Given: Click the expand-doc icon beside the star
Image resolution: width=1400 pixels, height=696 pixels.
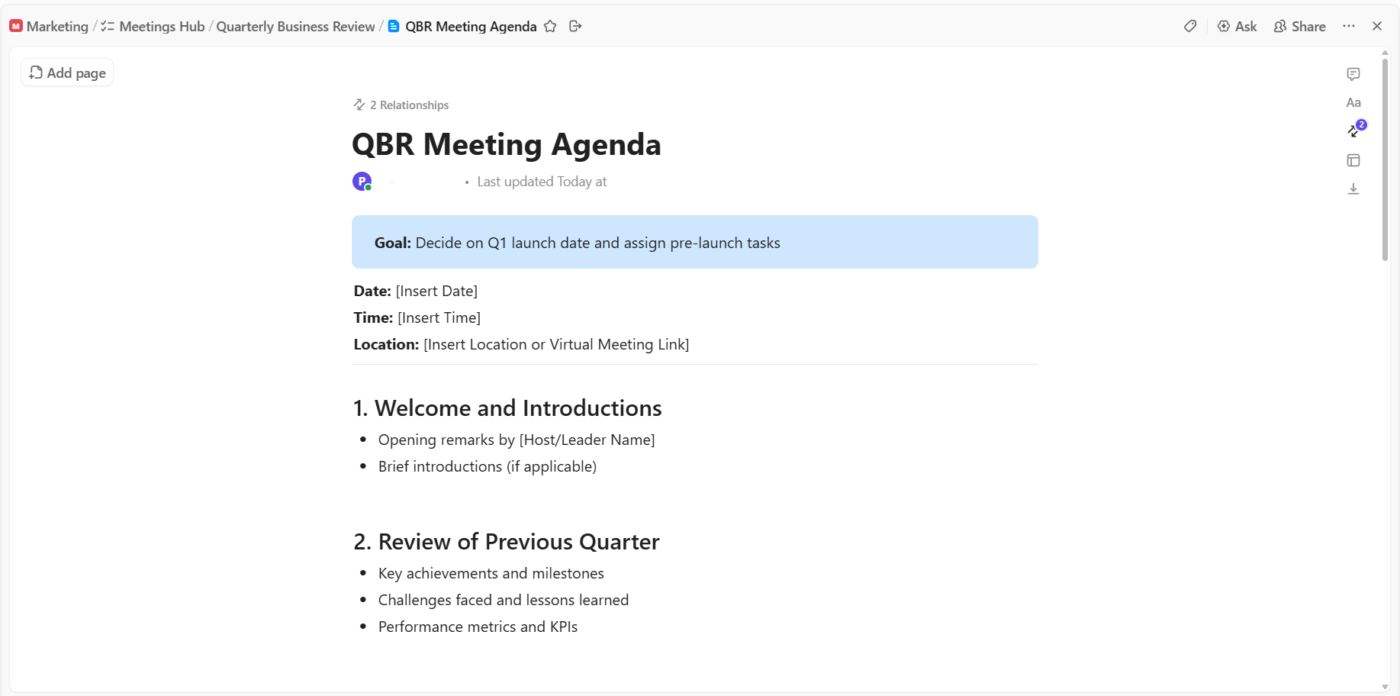Looking at the screenshot, I should click(575, 26).
